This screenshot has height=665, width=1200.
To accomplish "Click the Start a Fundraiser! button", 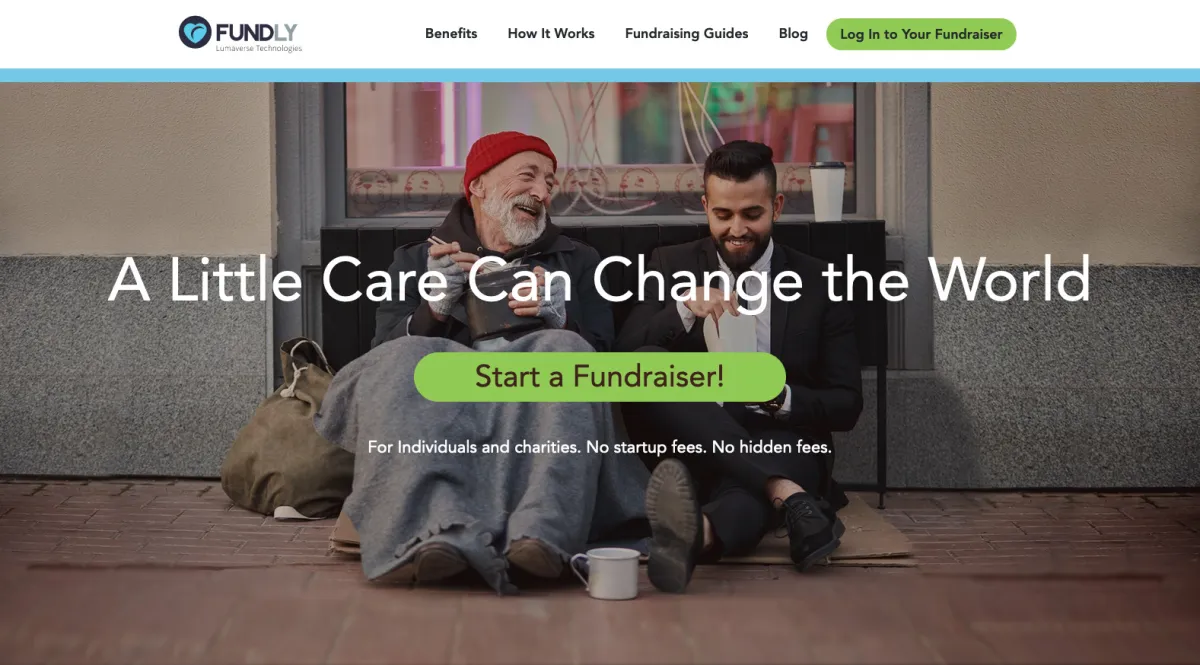I will coord(600,377).
